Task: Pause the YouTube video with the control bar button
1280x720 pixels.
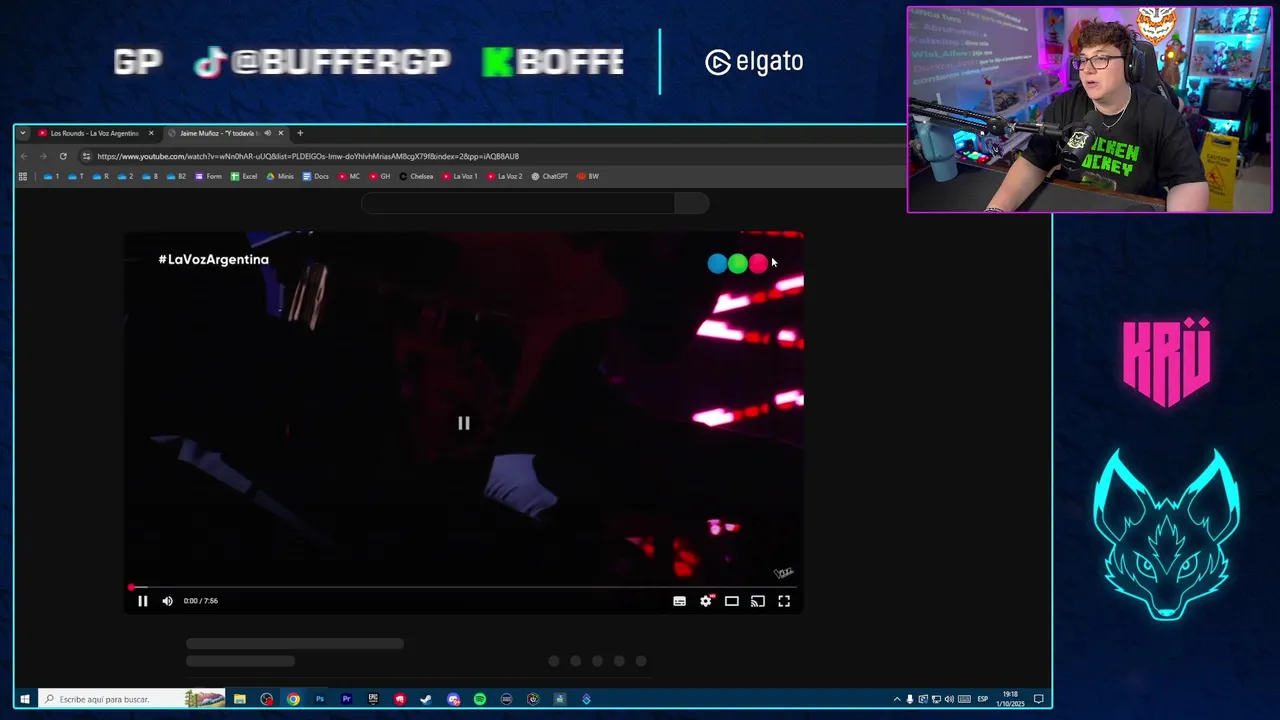Action: pyautogui.click(x=142, y=601)
